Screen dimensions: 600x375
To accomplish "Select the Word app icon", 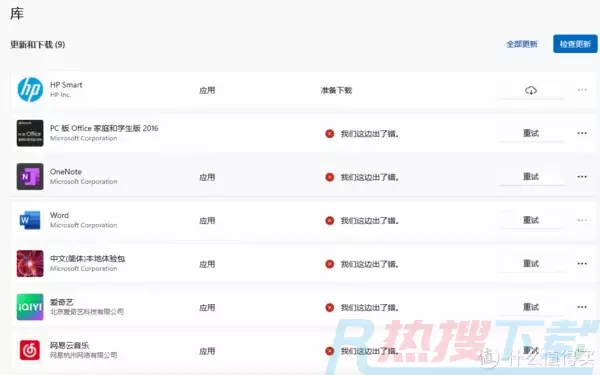I will click(x=30, y=220).
